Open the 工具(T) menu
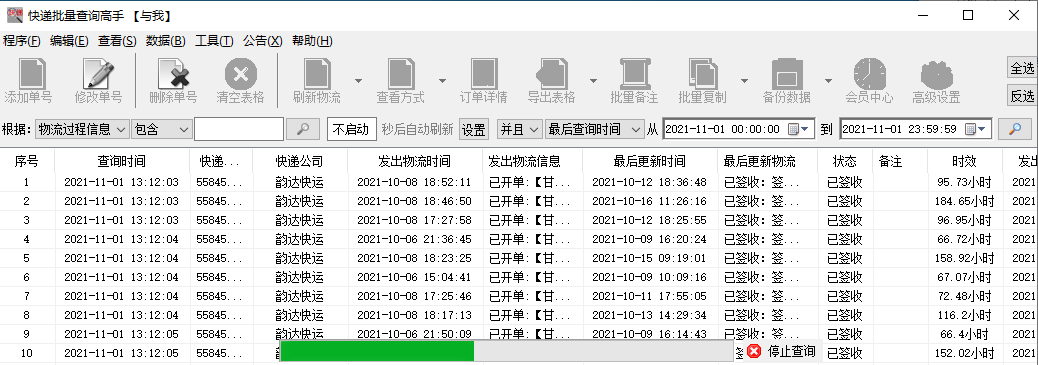Viewport: 1038px width, 365px height. pos(214,41)
